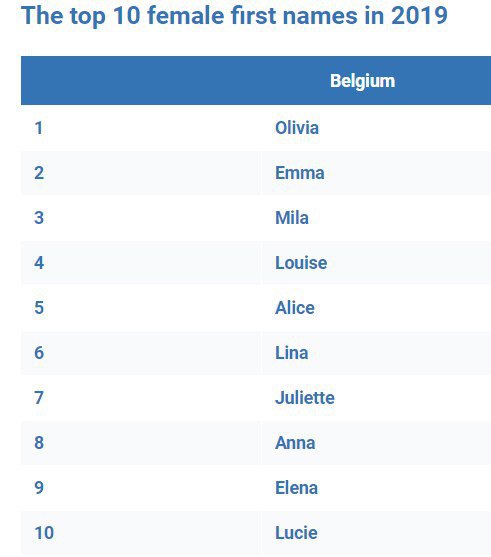The height and width of the screenshot is (557, 491).
Task: Click rank number 9 cell
Action: pos(141,488)
